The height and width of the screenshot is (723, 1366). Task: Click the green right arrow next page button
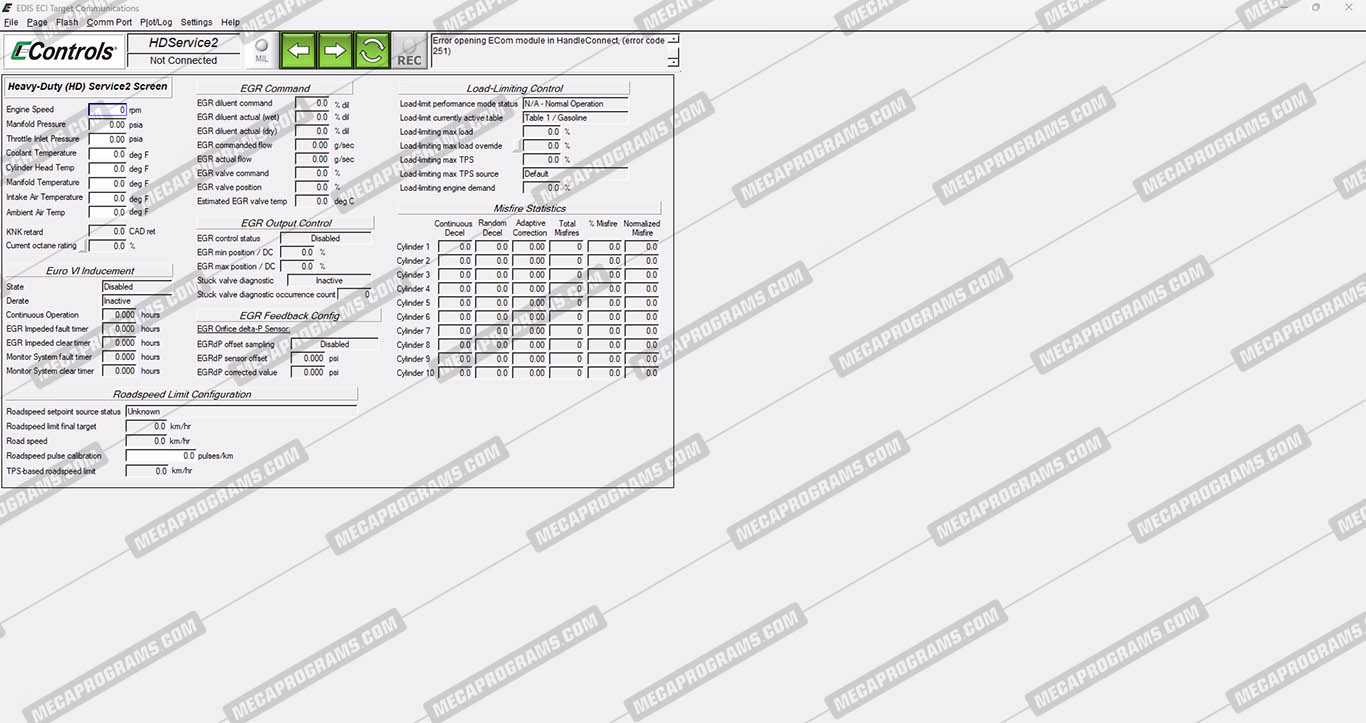point(335,50)
